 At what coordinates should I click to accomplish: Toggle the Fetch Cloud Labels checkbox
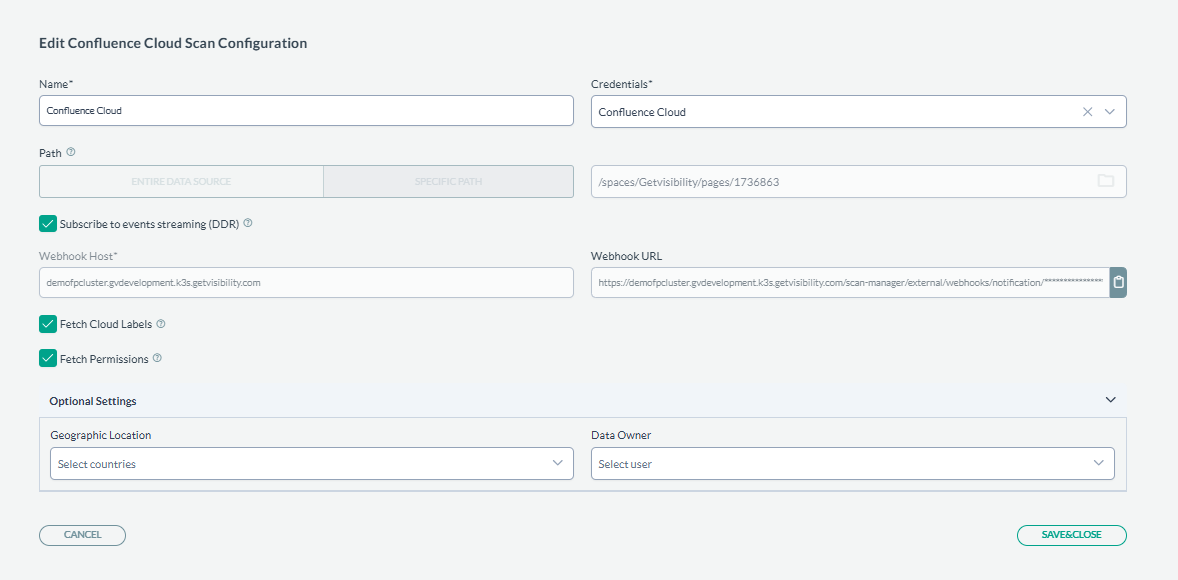coord(47,324)
